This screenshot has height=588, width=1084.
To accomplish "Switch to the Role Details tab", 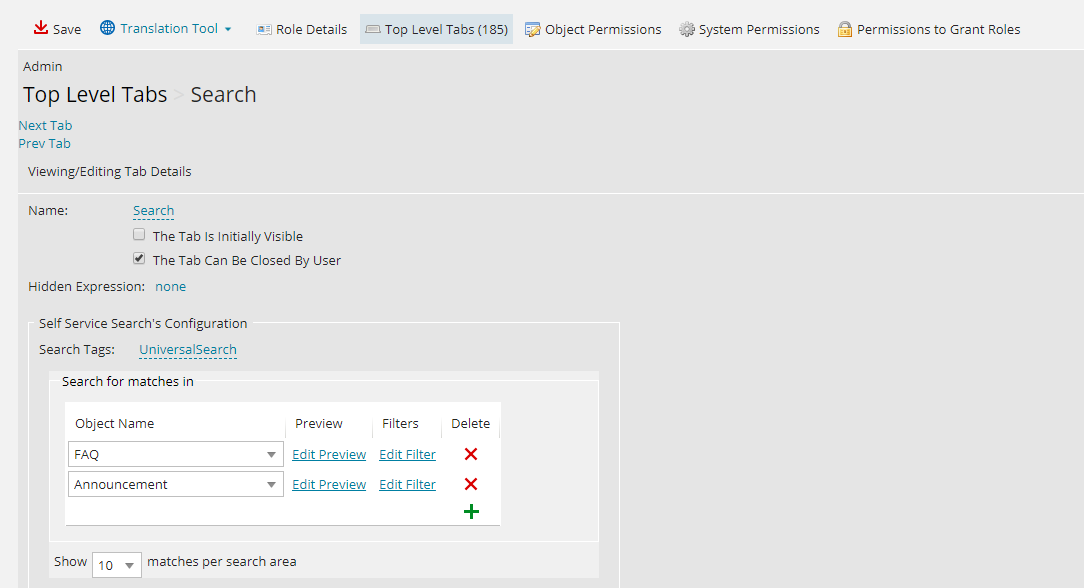I will 302,29.
